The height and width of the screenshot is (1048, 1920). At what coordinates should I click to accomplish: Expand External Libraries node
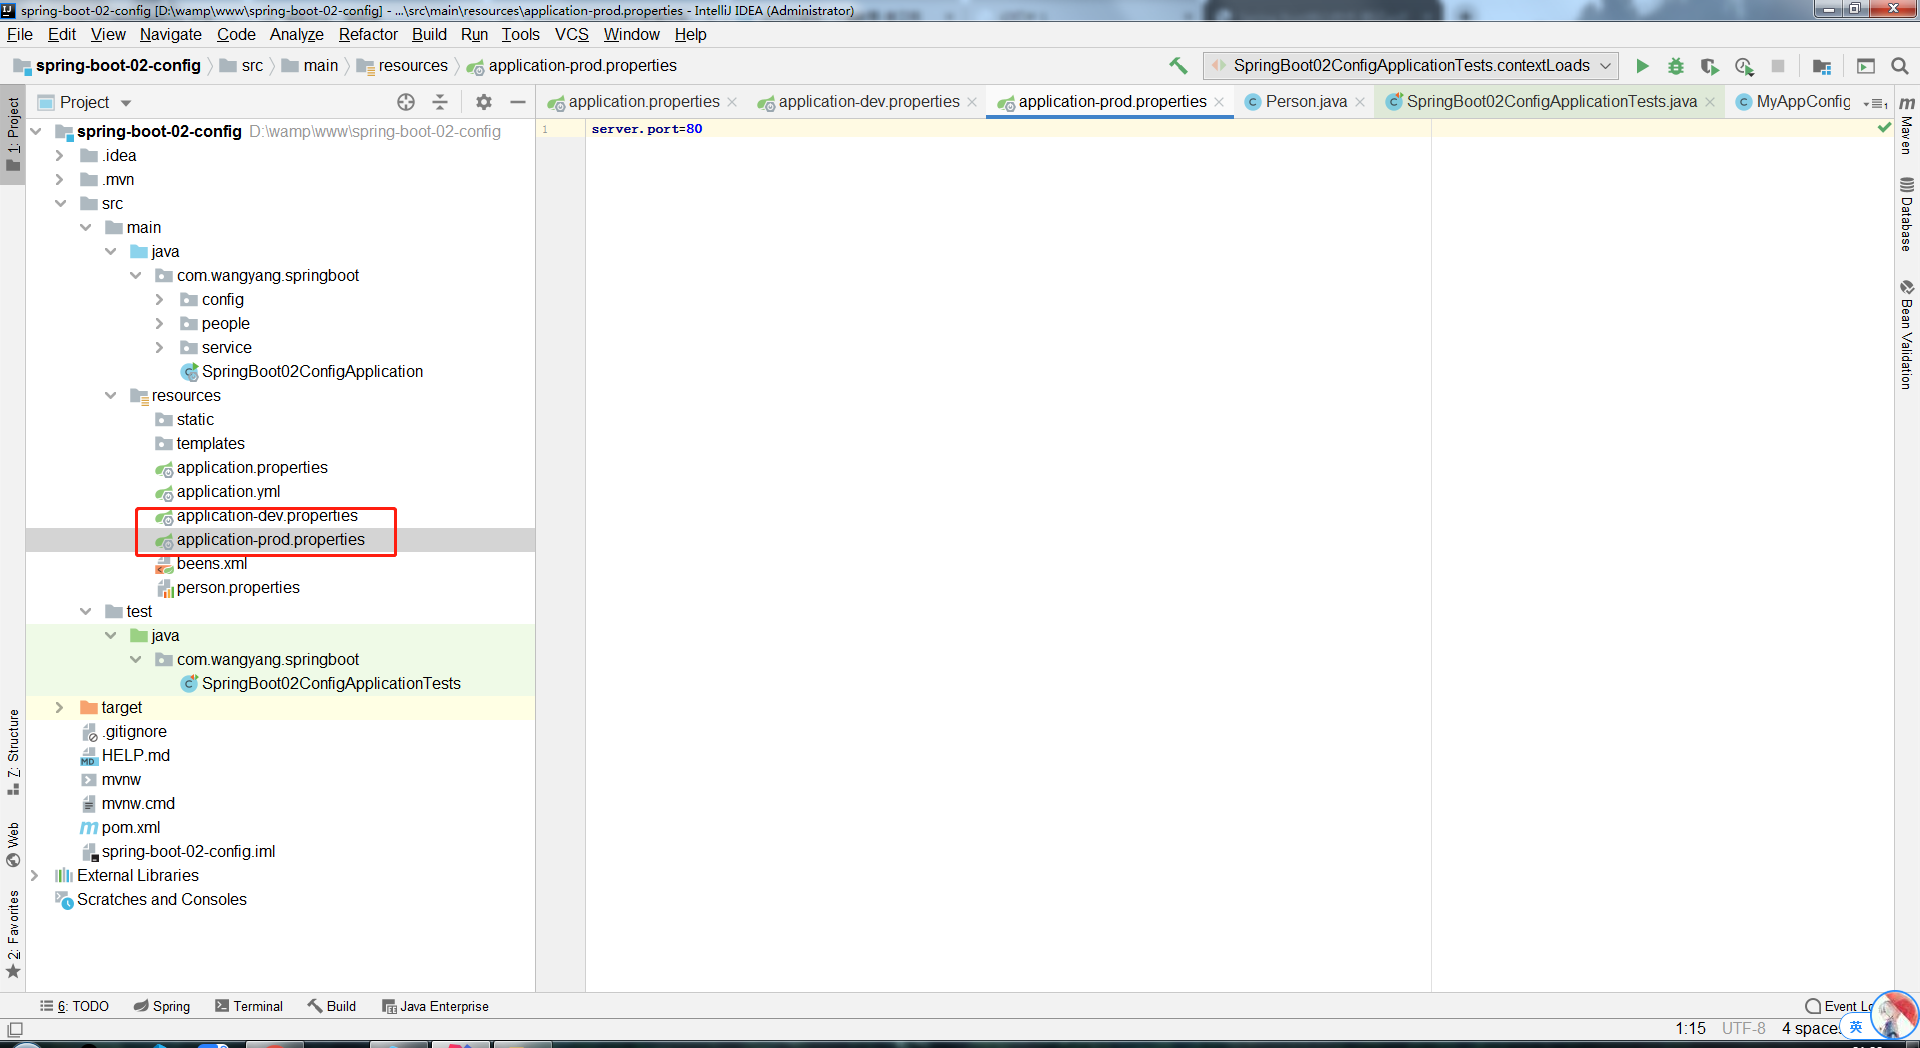[x=34, y=876]
